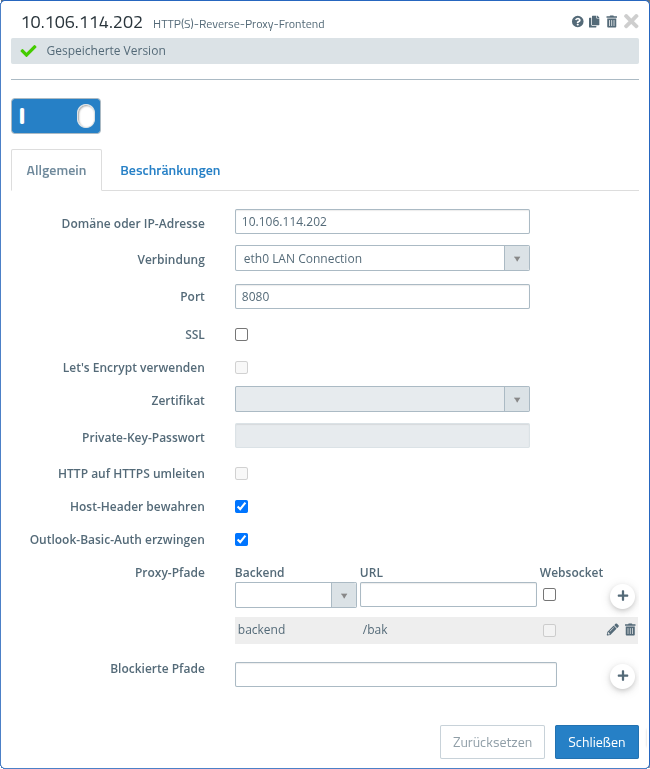Uncheck Host-Header bewahren
The width and height of the screenshot is (650, 769).
(x=241, y=507)
